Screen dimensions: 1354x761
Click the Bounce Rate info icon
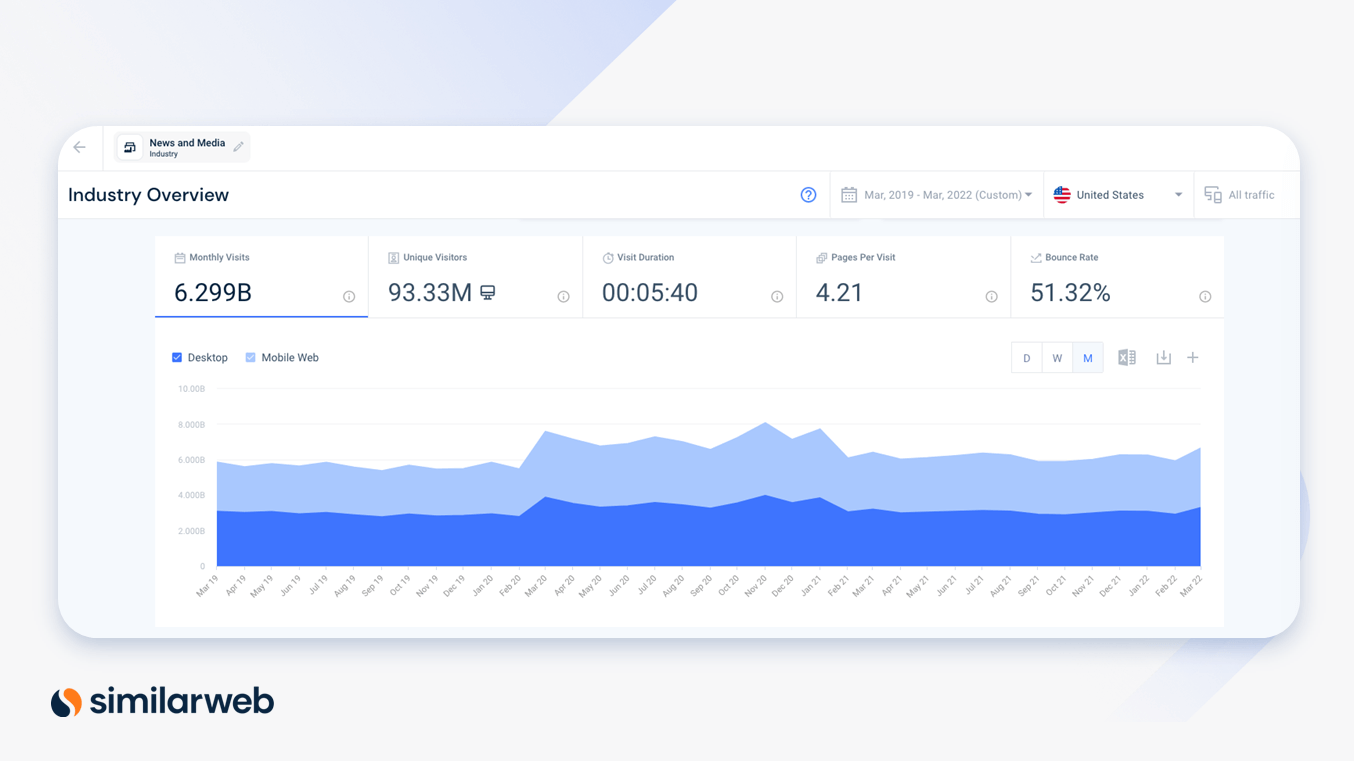pyautogui.click(x=1204, y=296)
